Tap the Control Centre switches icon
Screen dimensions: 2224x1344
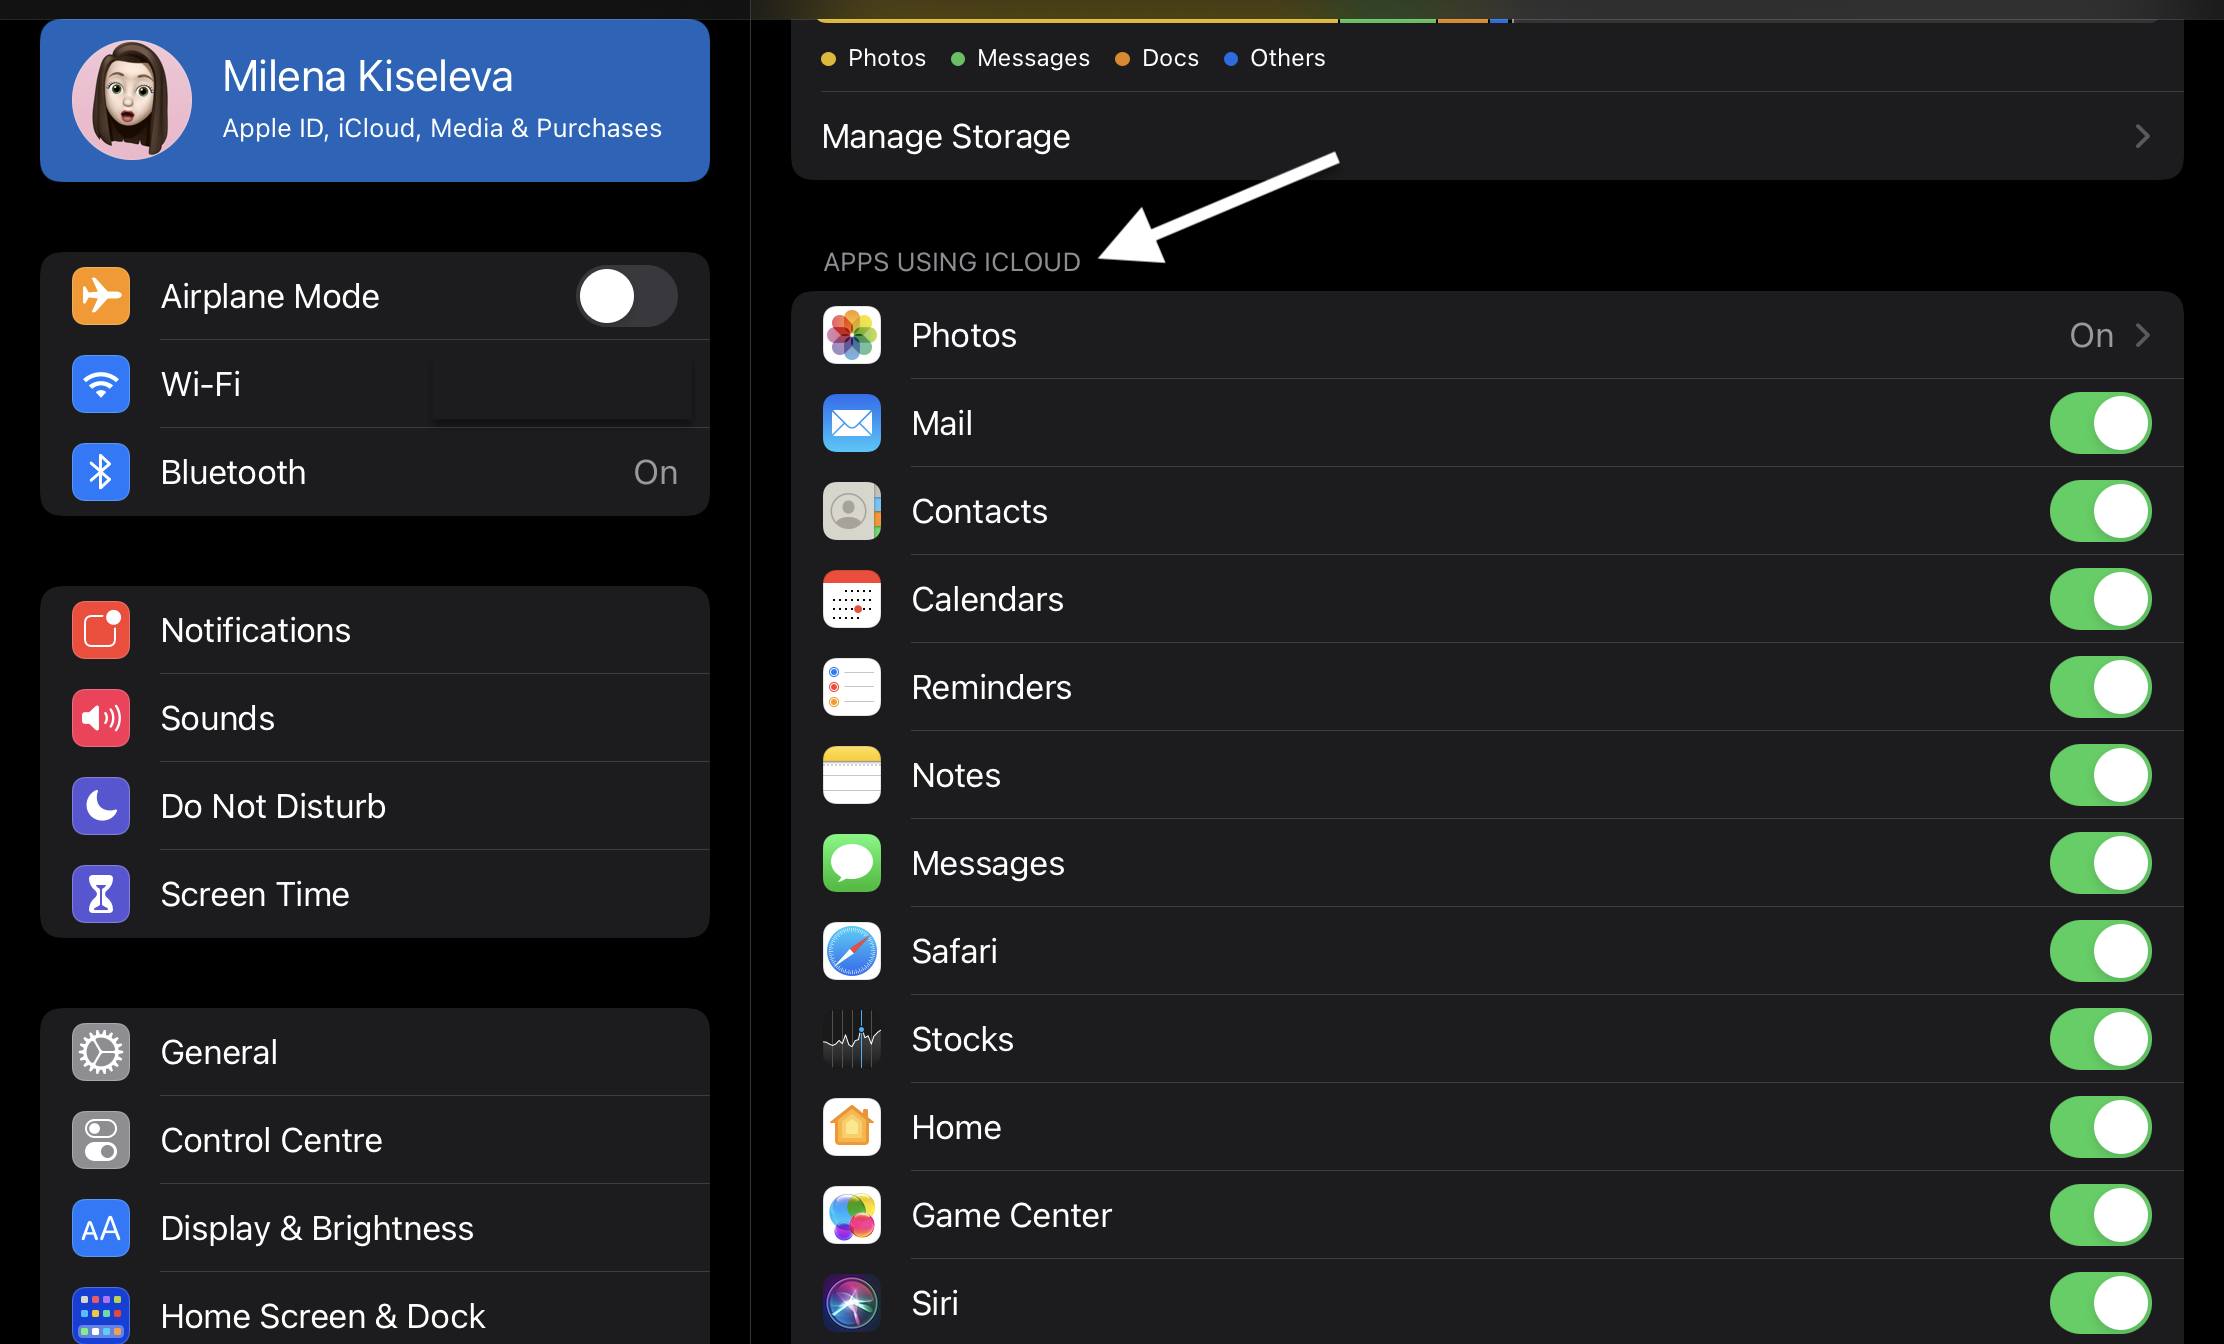click(x=101, y=1140)
